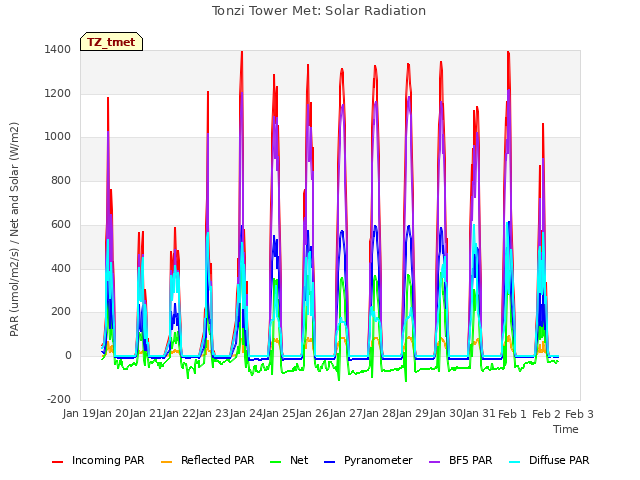Click the y-axis label PAR / Net and Solar
The width and height of the screenshot is (640, 480).
(x=14, y=229)
